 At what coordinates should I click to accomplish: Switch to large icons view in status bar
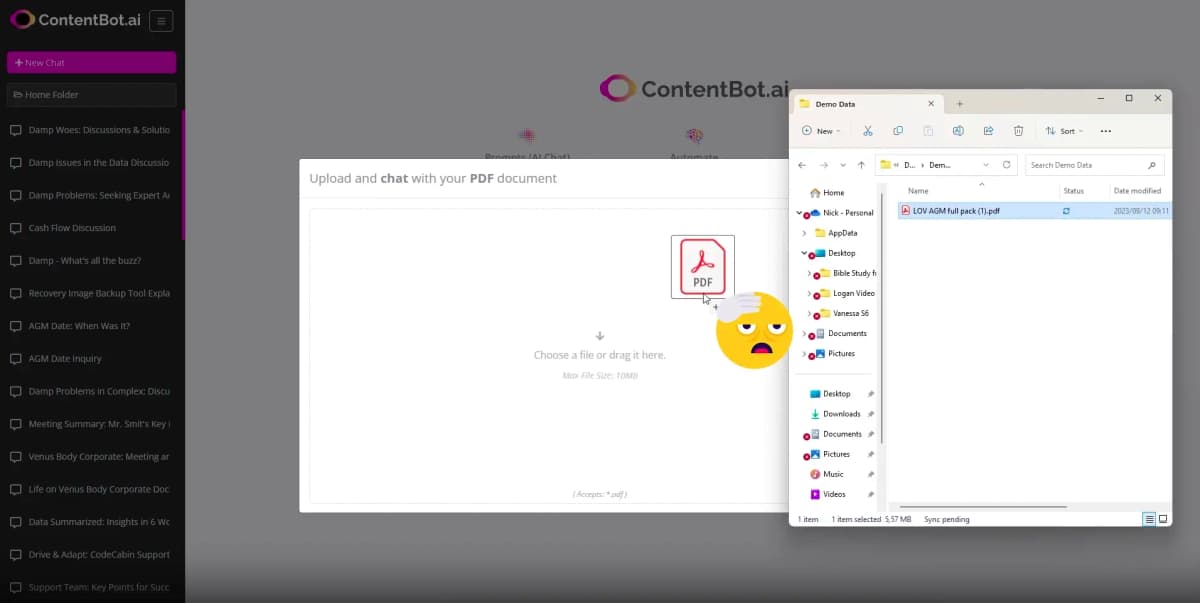1162,519
